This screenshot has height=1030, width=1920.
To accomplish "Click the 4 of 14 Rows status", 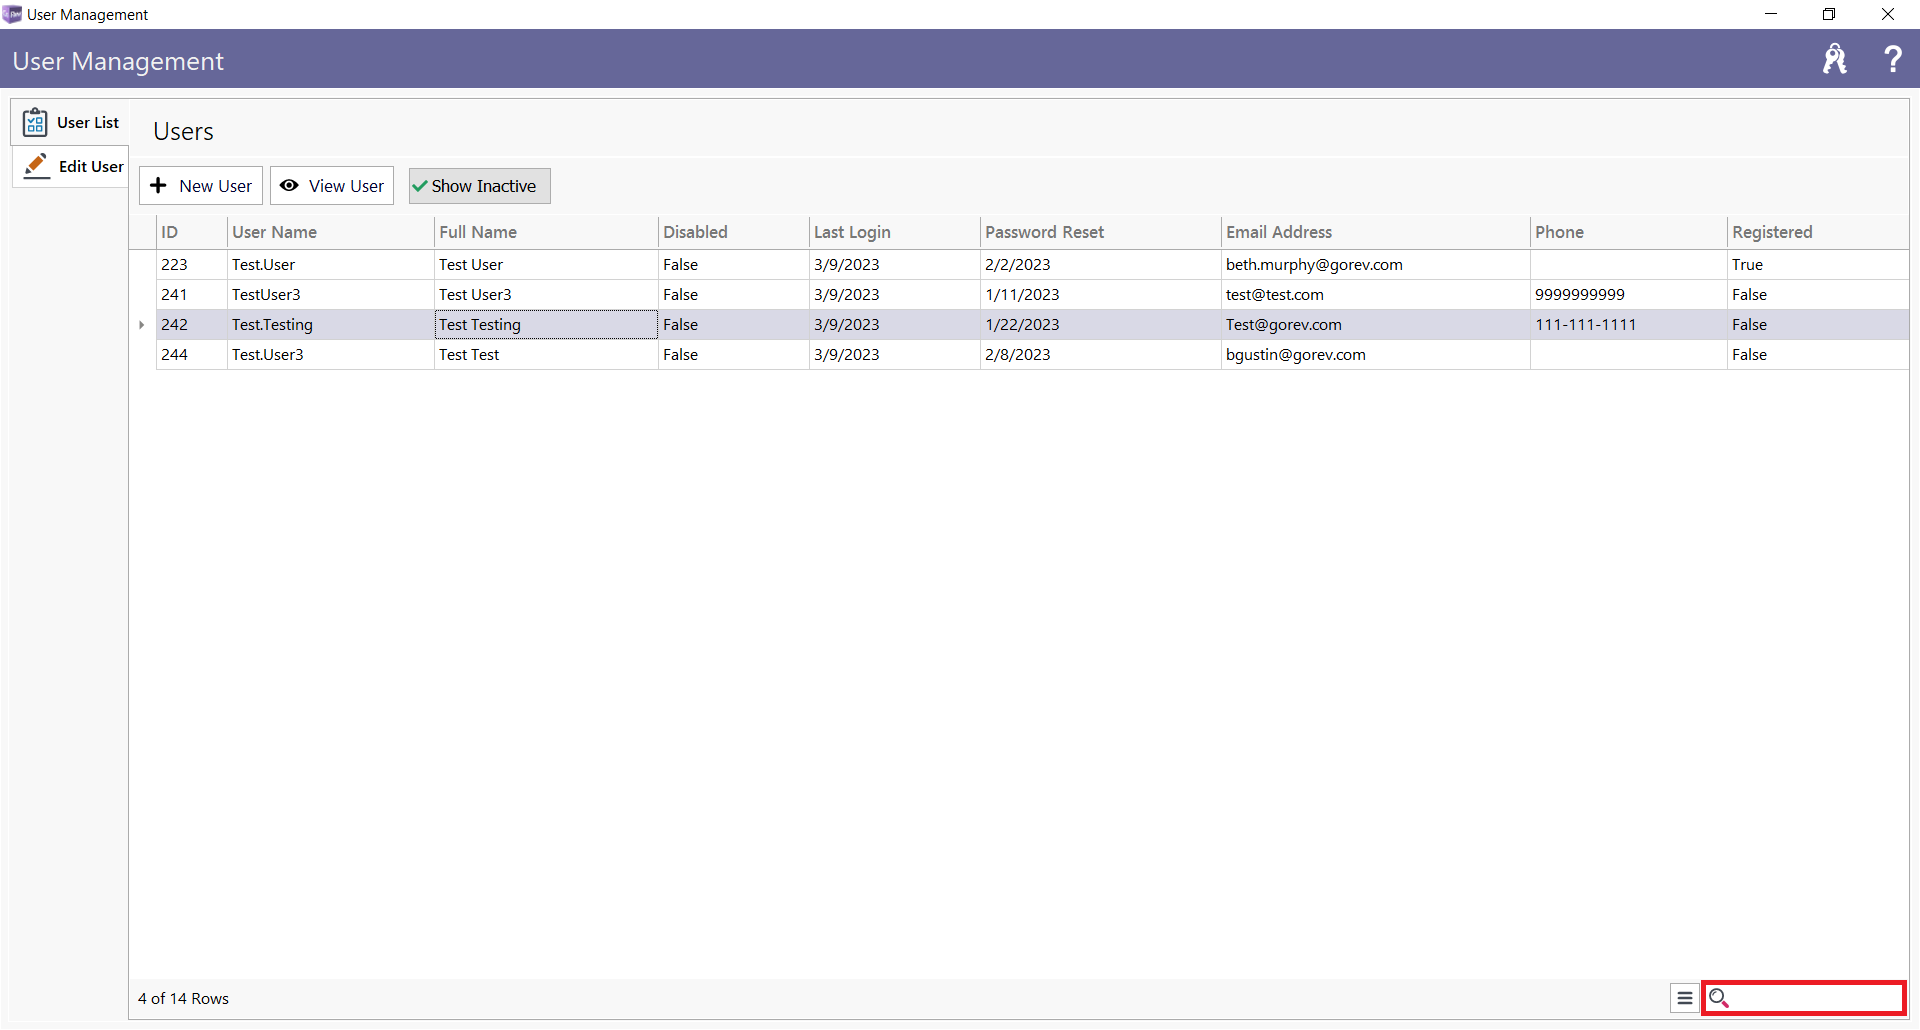I will pos(184,999).
